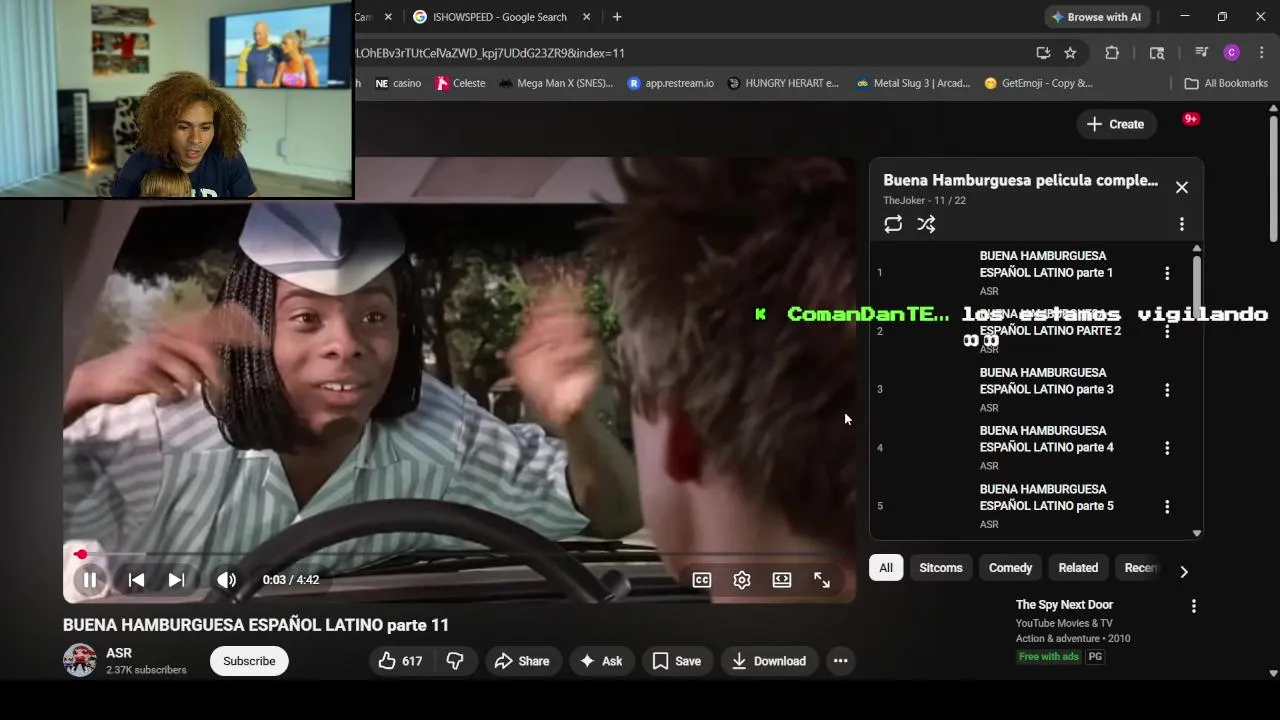Seek on the video progress bar

click(x=459, y=554)
